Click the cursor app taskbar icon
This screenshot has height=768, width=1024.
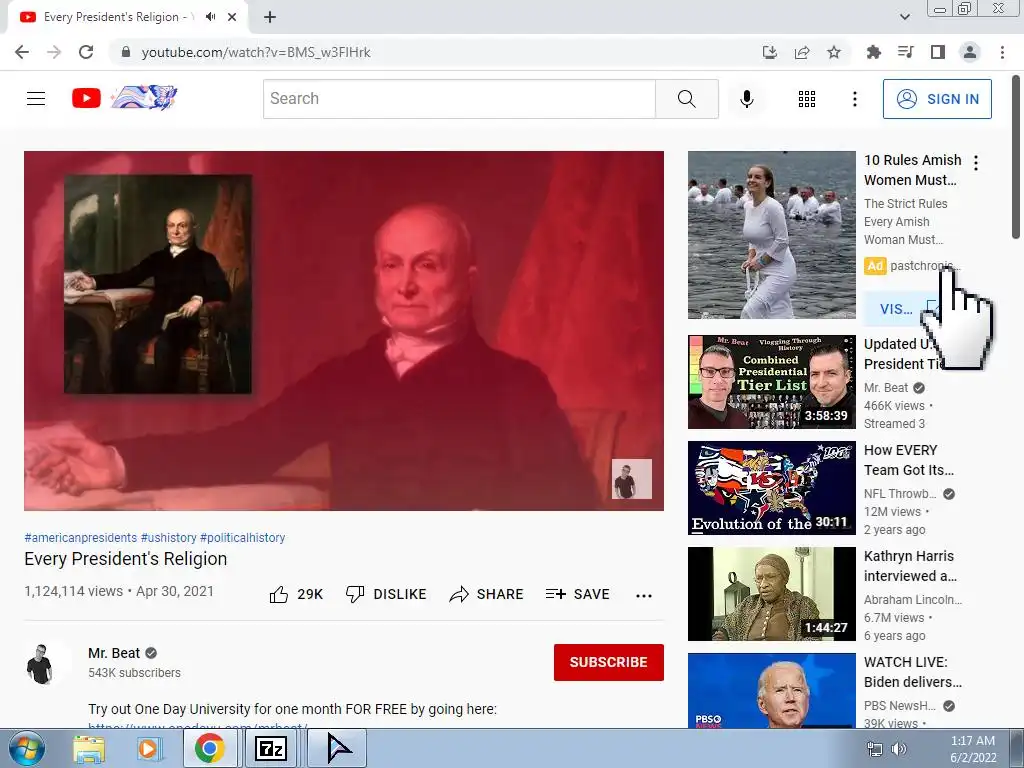[x=337, y=748]
